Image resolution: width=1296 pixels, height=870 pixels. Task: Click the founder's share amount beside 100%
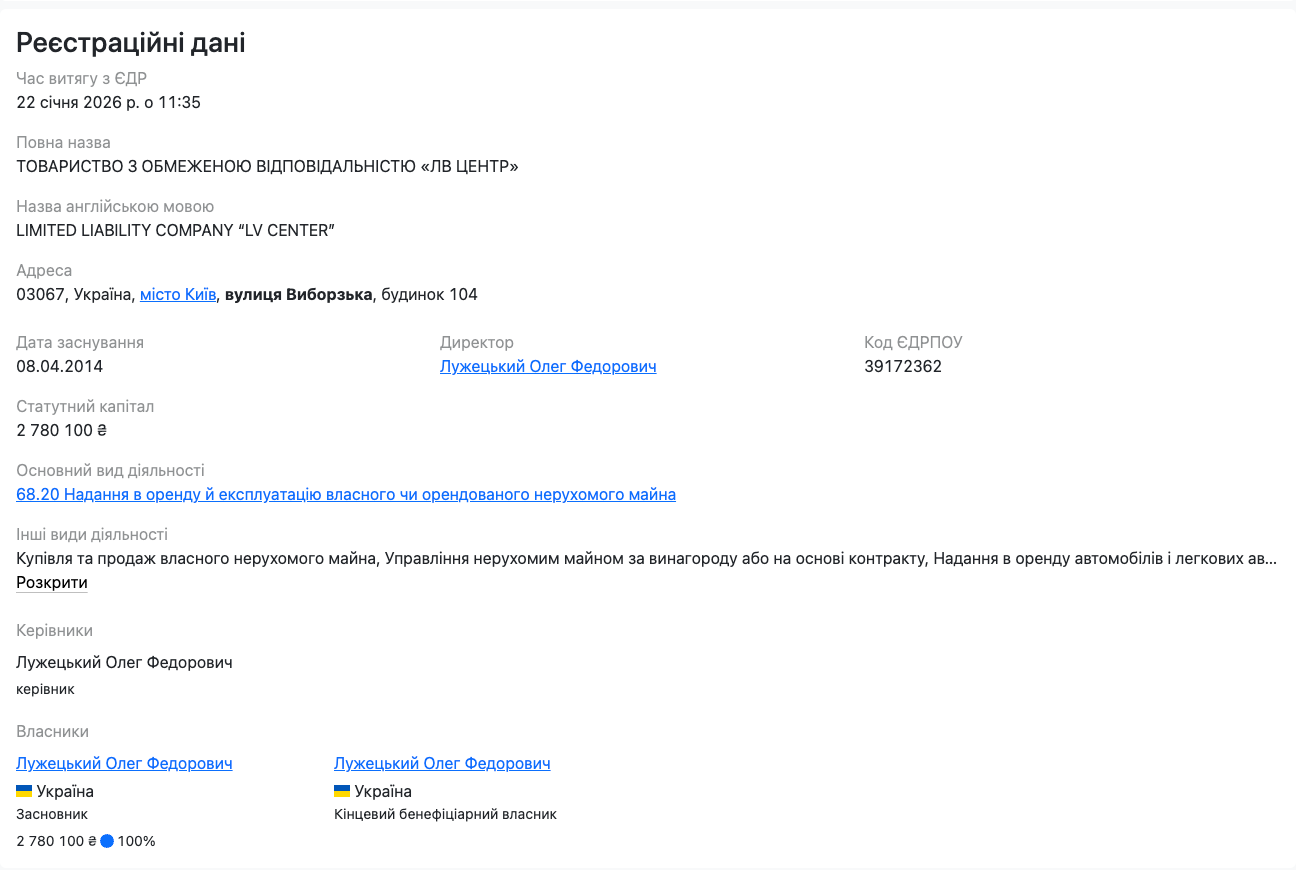56,841
